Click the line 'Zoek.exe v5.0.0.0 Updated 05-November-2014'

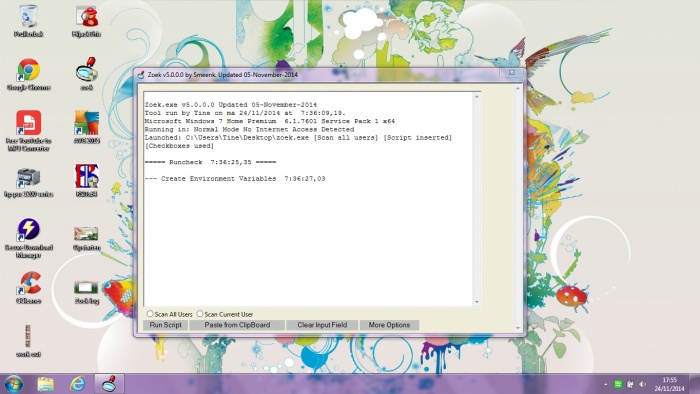pos(231,104)
